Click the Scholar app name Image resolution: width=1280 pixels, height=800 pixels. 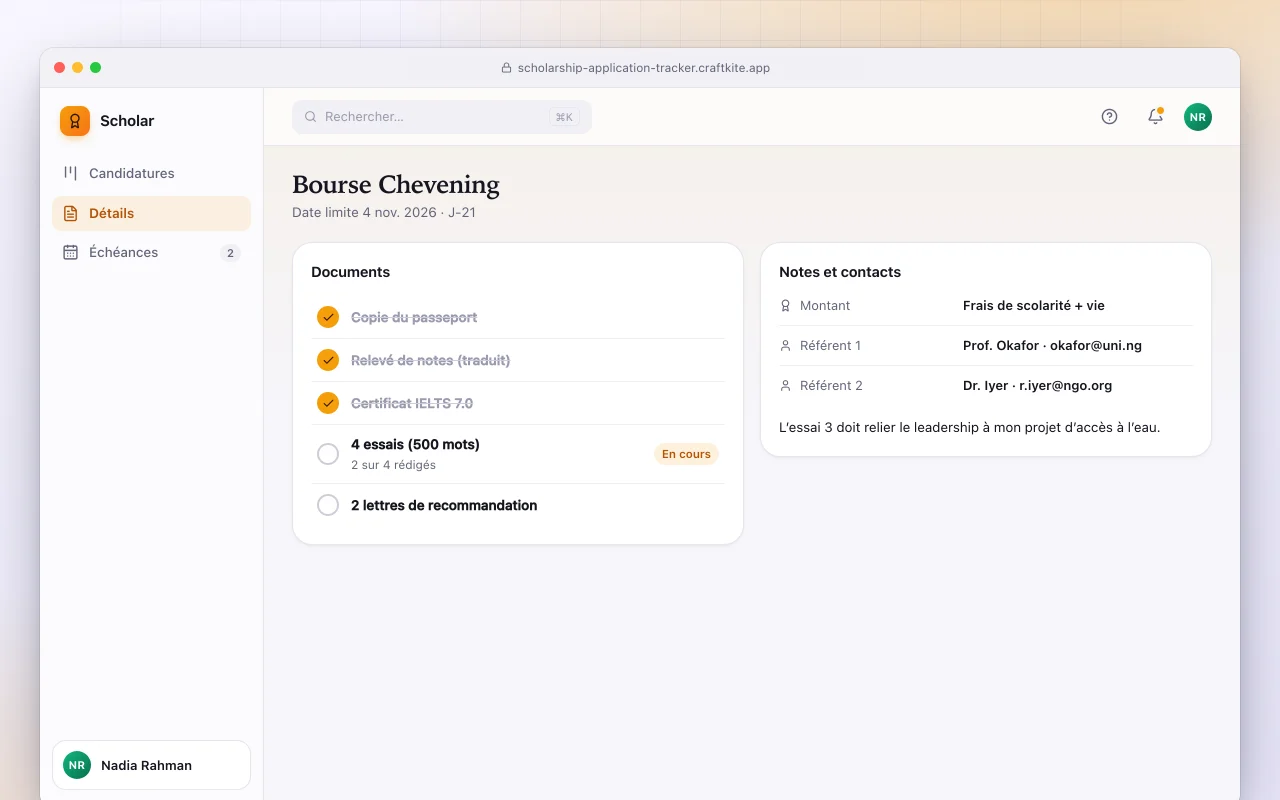click(x=127, y=121)
